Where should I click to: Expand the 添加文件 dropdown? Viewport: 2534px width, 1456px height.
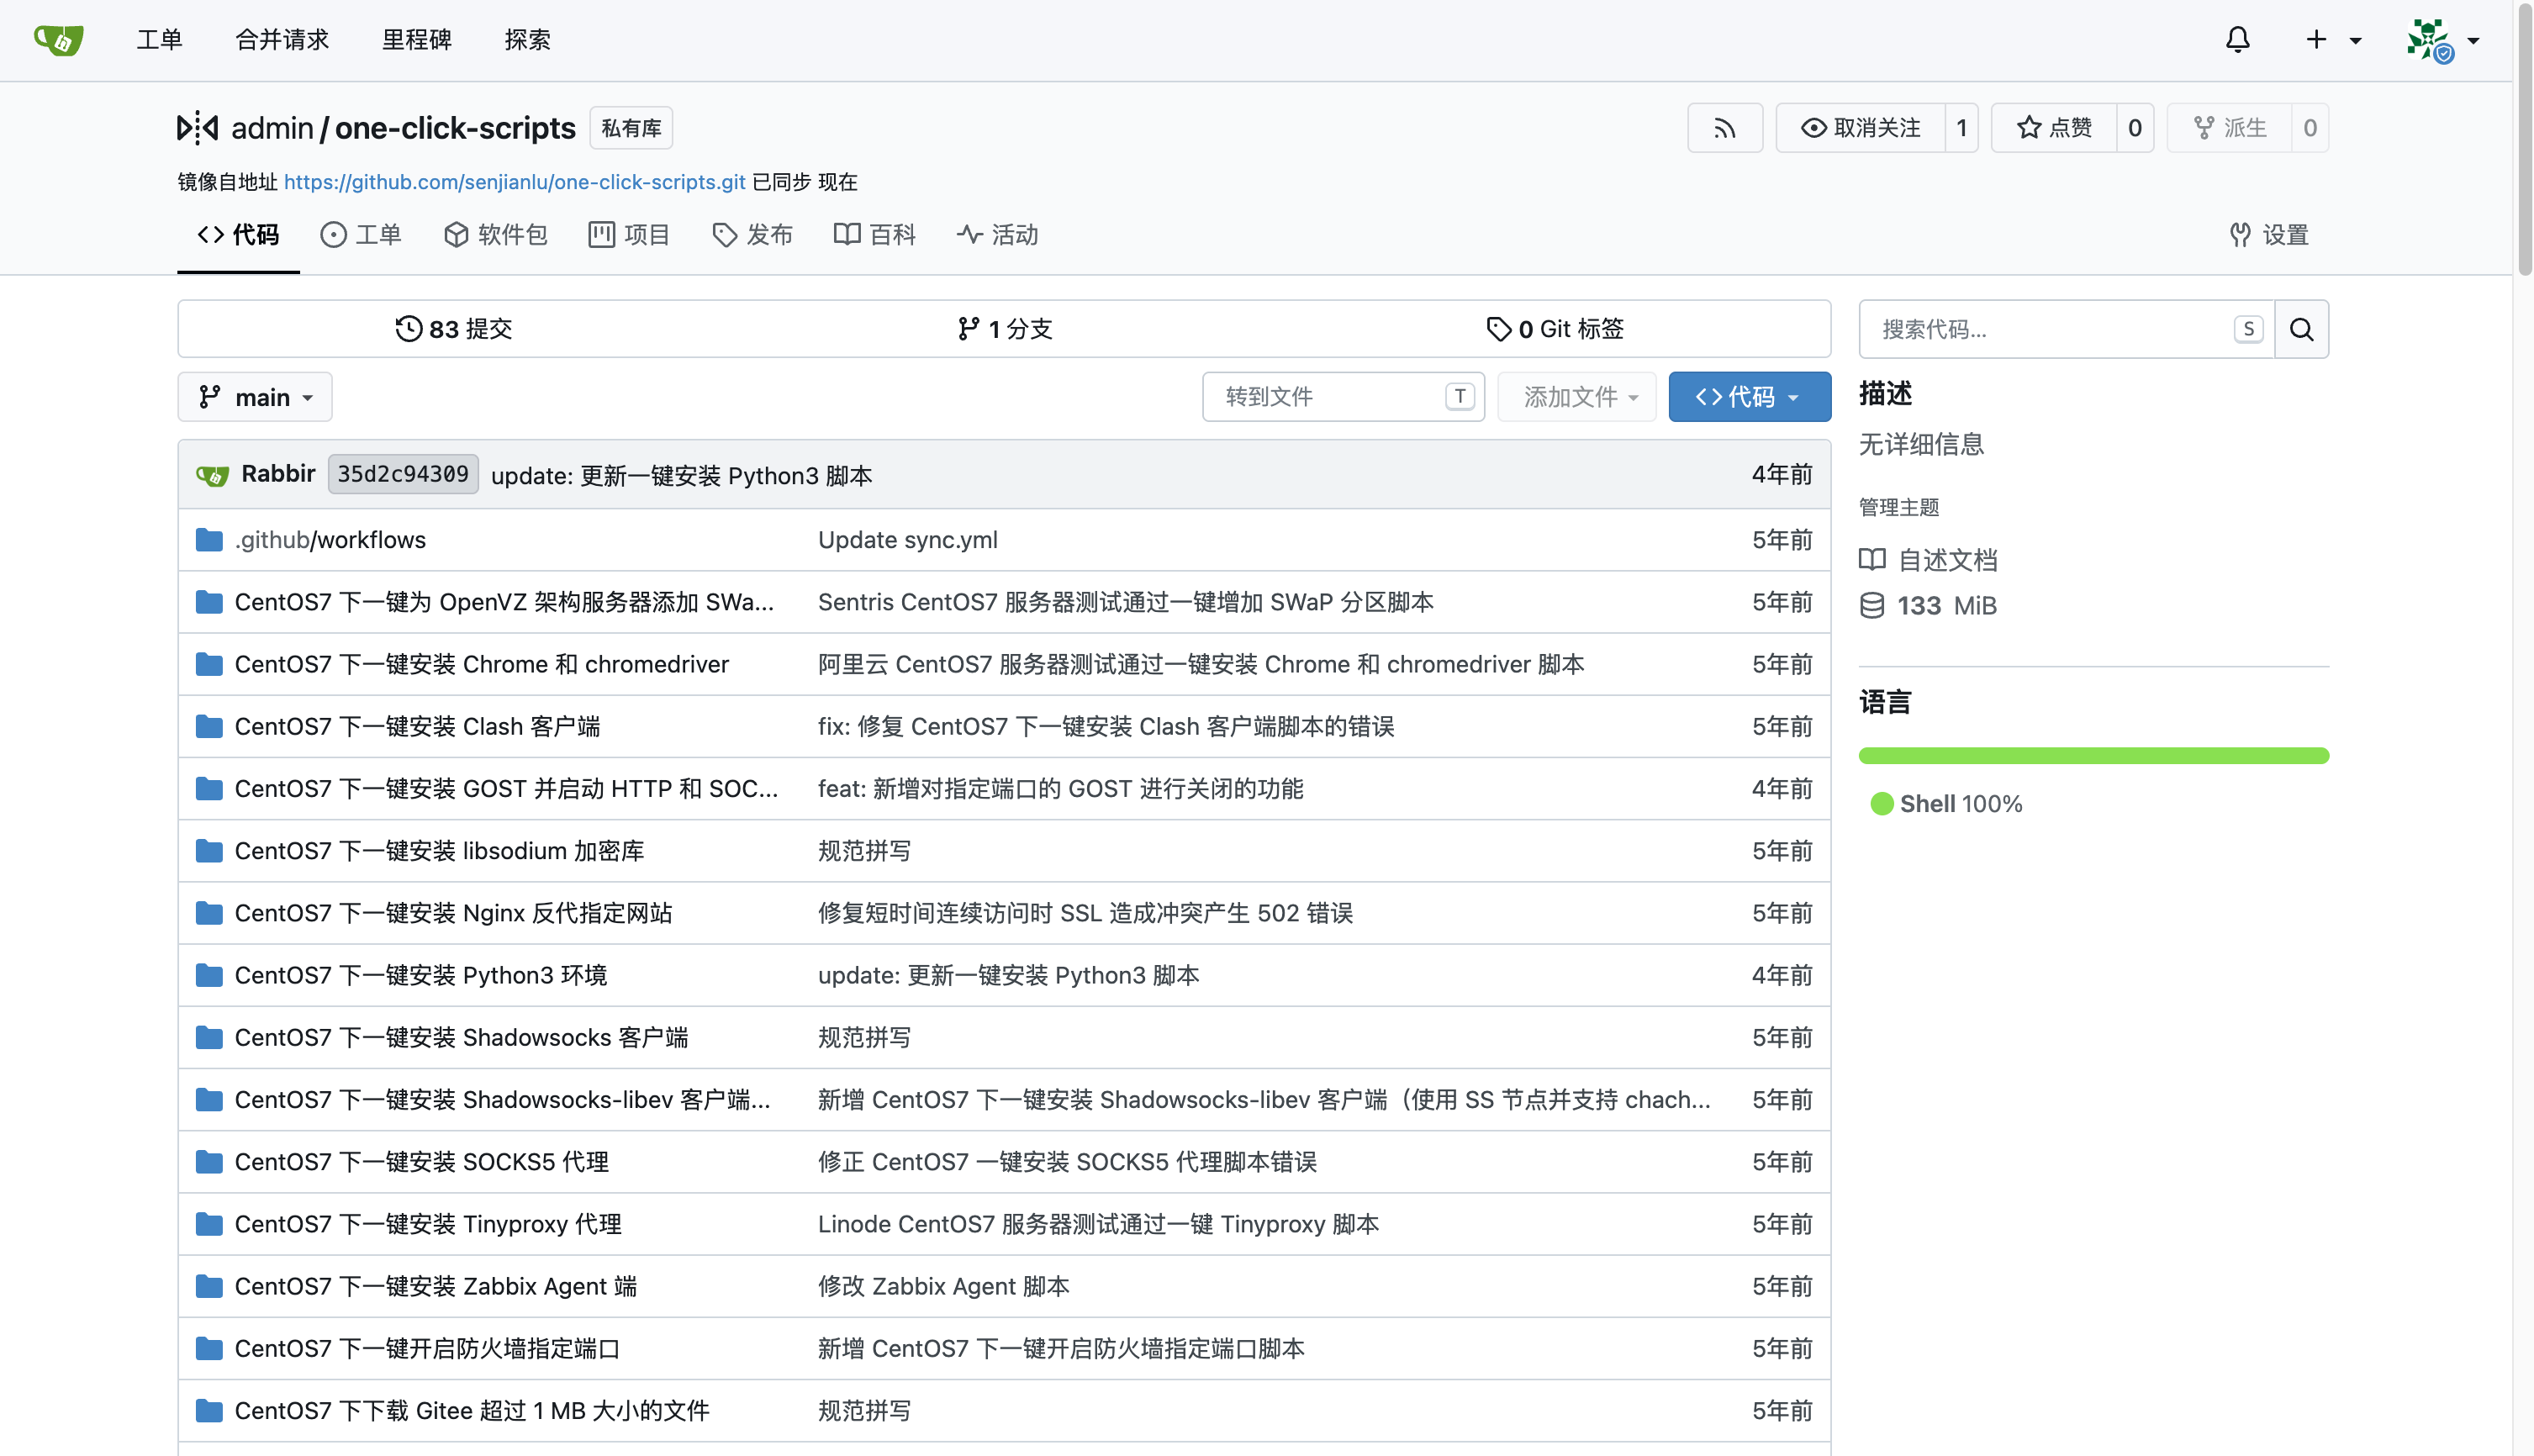click(1577, 397)
